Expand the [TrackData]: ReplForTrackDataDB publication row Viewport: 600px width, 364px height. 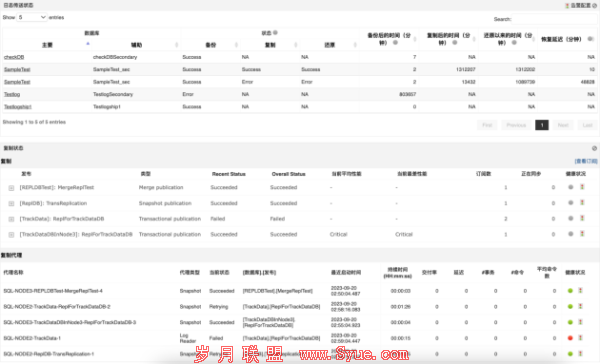click(11, 219)
